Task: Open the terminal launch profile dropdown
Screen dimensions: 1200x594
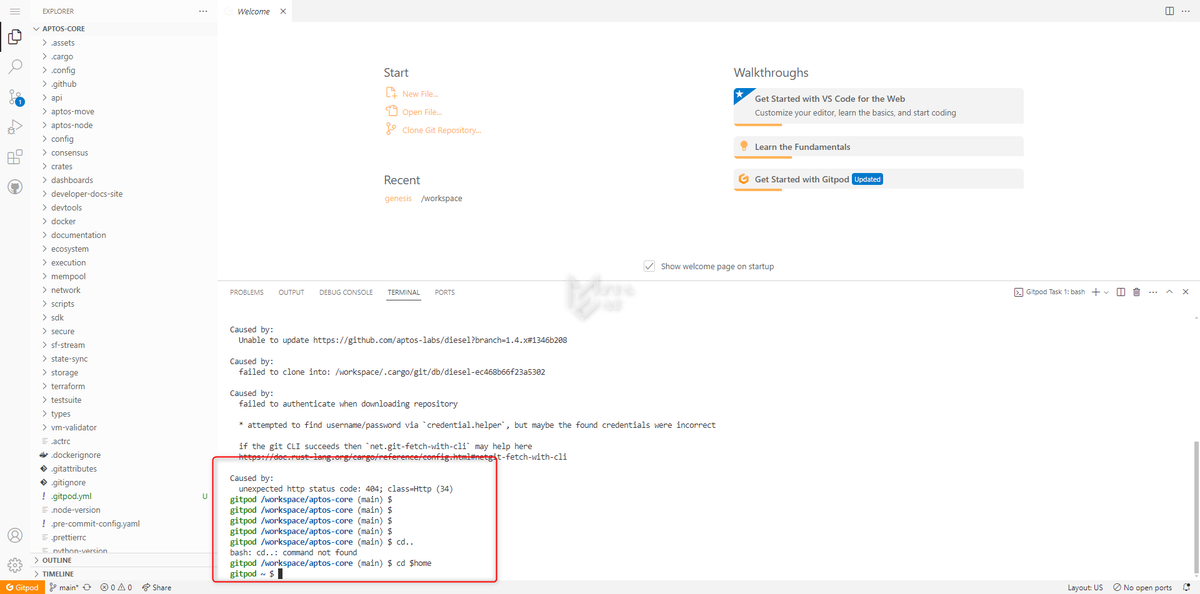Action: pyautogui.click(x=1106, y=292)
